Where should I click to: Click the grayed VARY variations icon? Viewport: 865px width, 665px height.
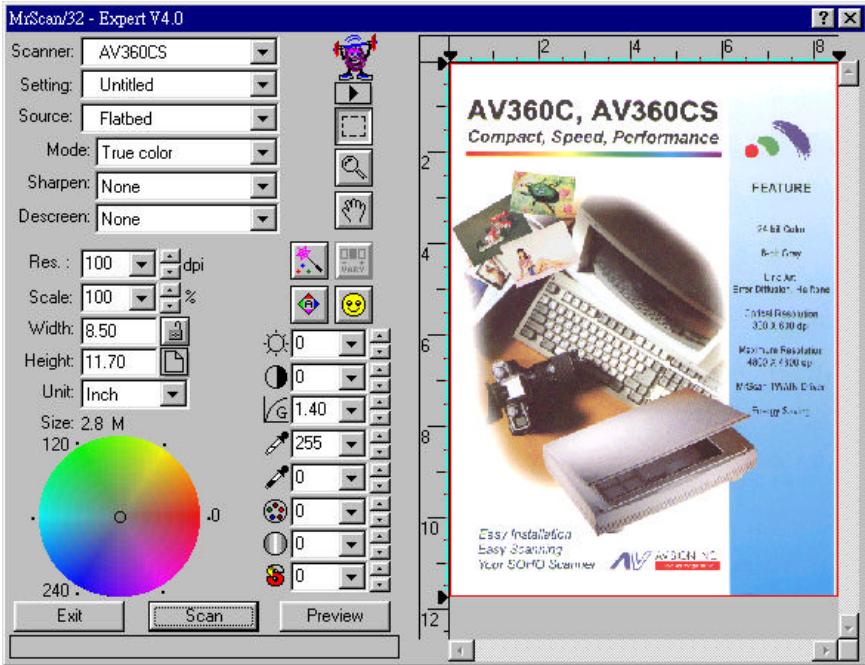pyautogui.click(x=353, y=260)
